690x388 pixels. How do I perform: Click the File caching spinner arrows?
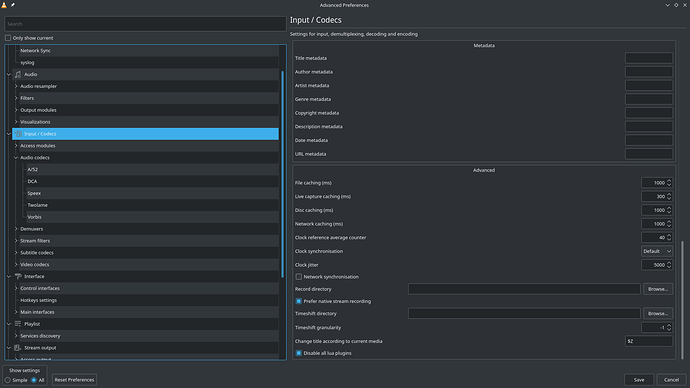coord(669,183)
